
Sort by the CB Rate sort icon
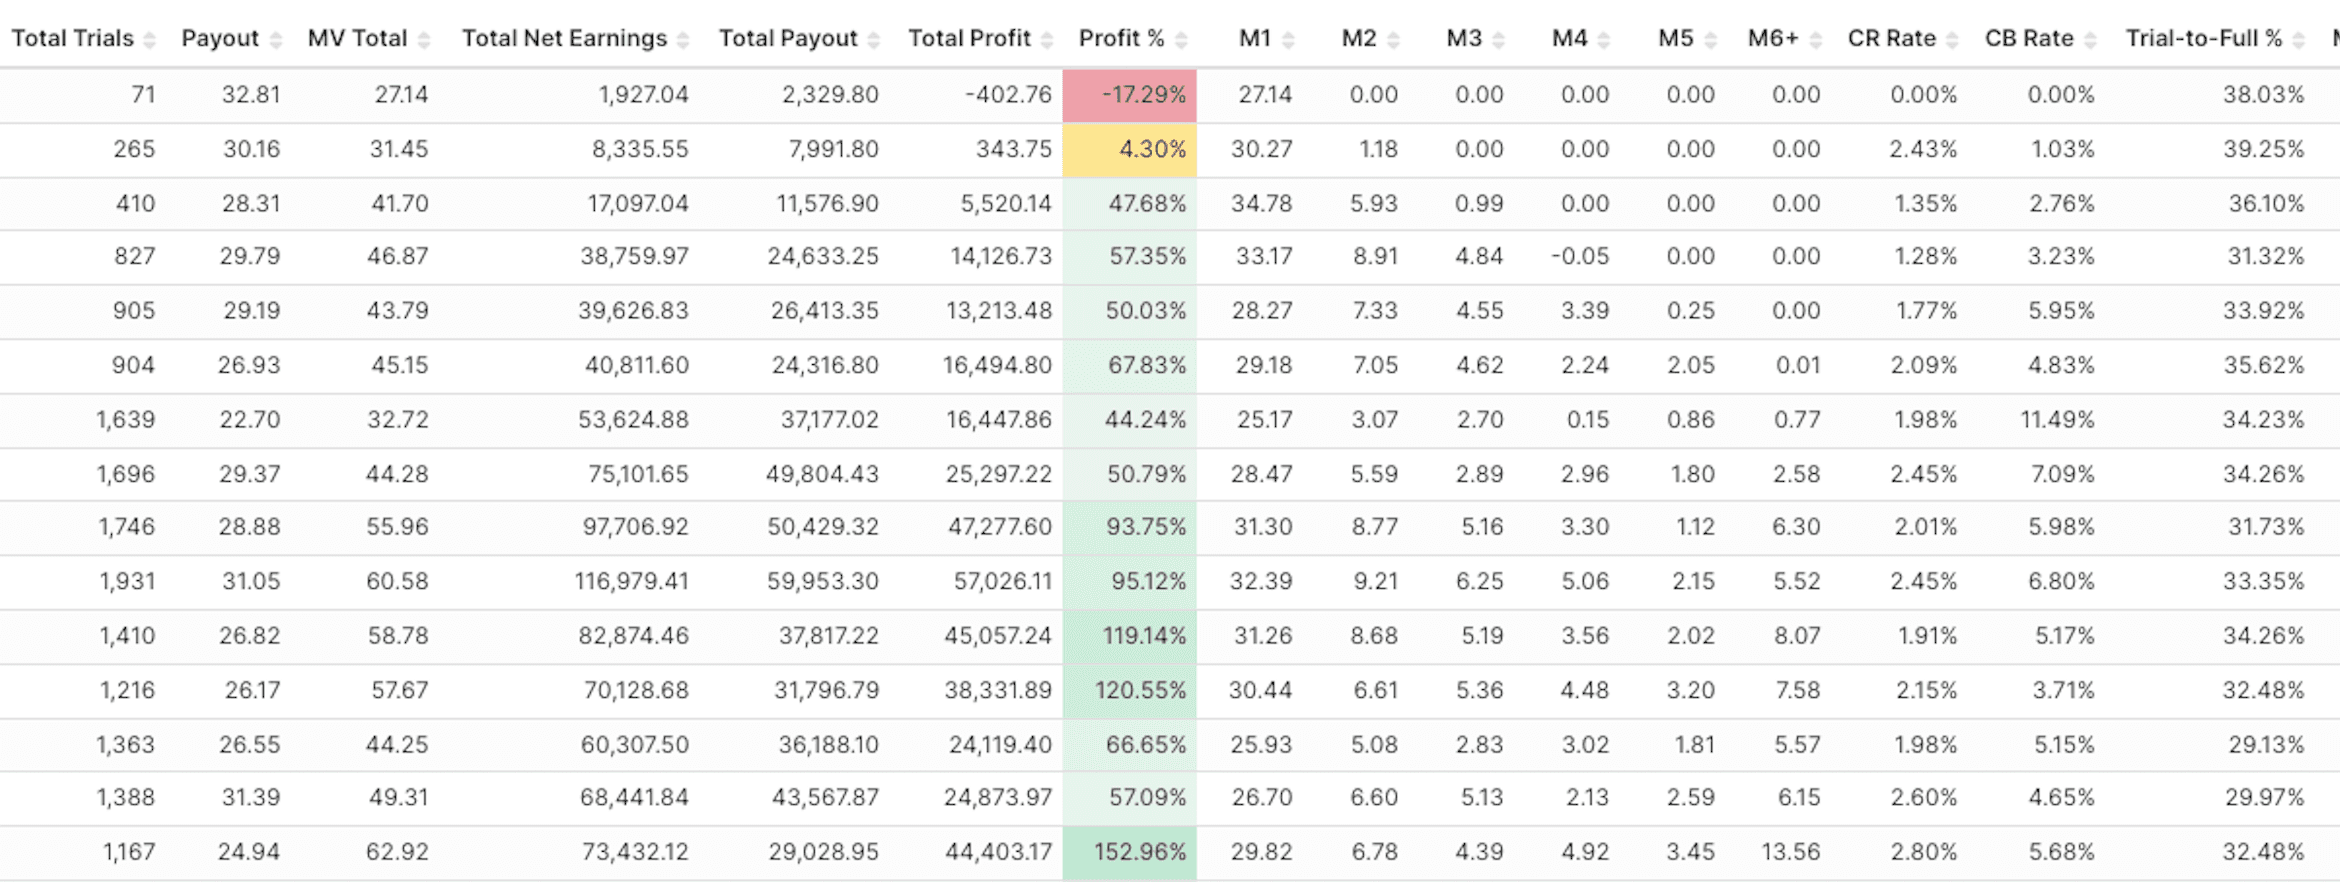click(2090, 40)
